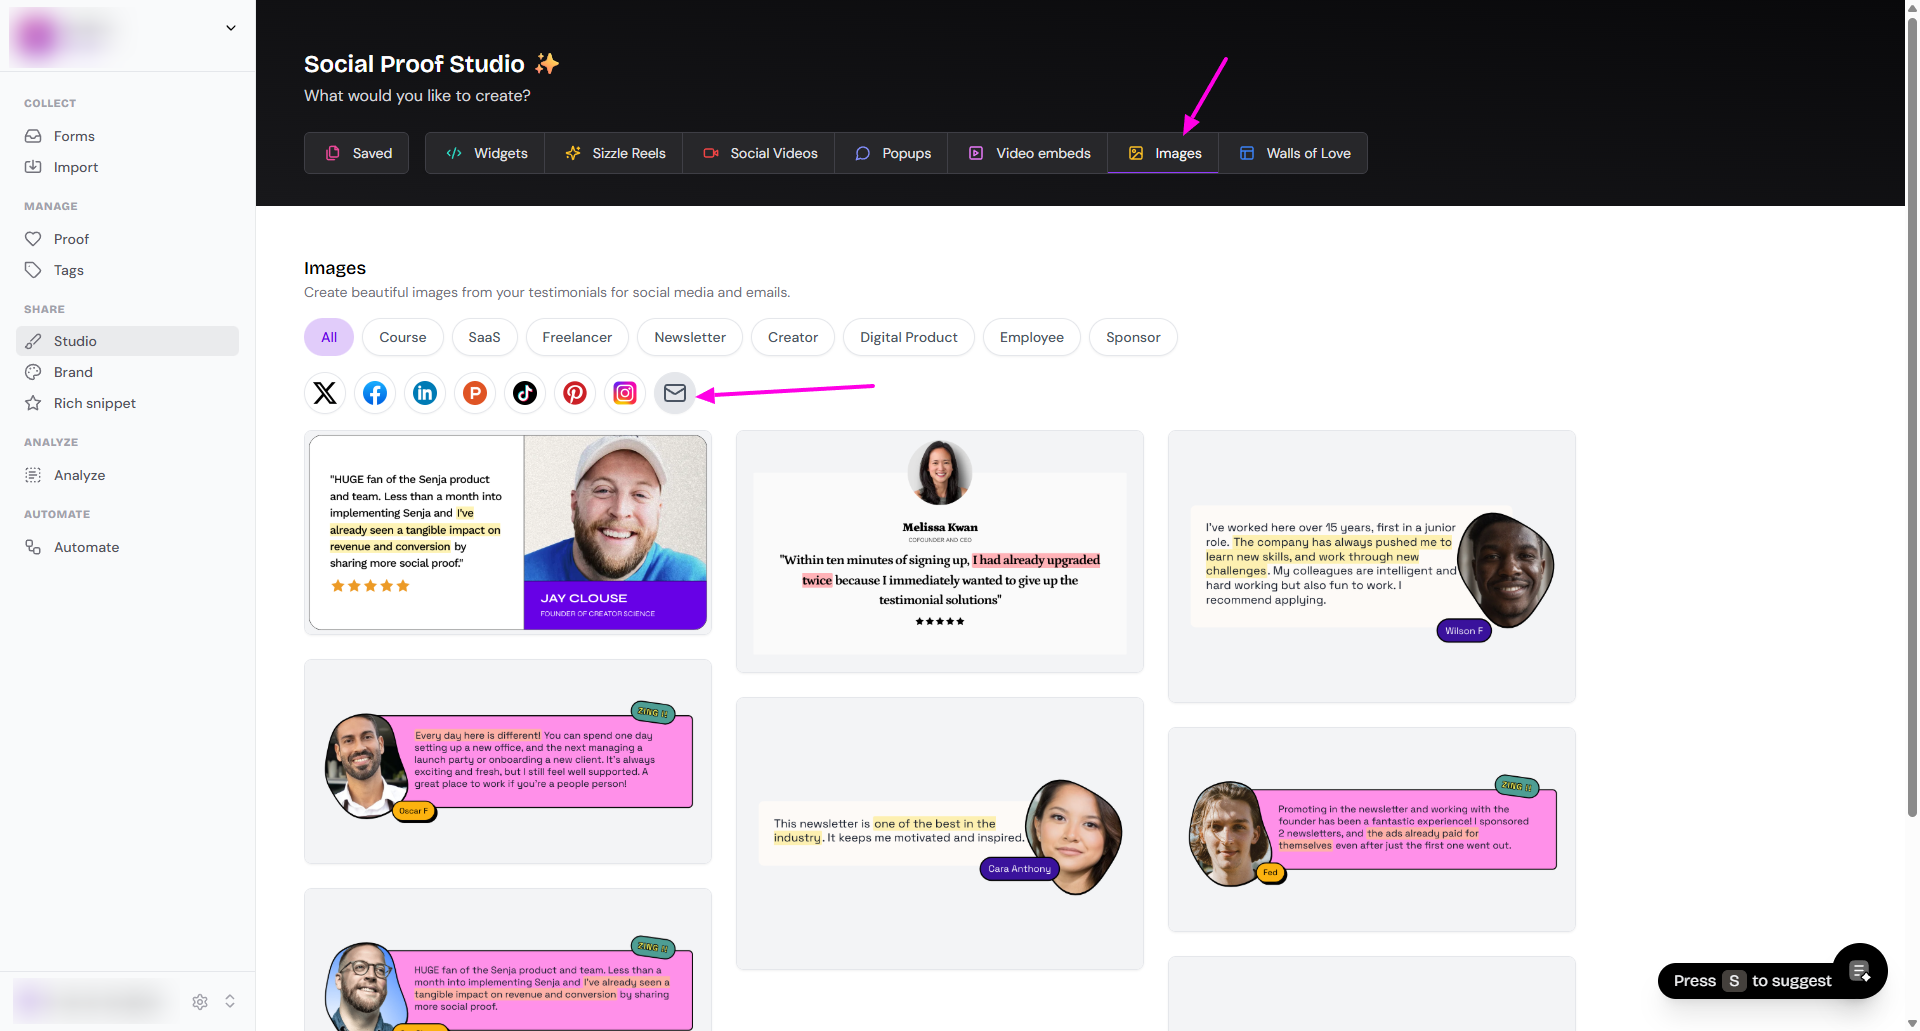Screen dimensions: 1920x1031
Task: Expand the workspace switcher dropdown chevron
Action: [231, 28]
